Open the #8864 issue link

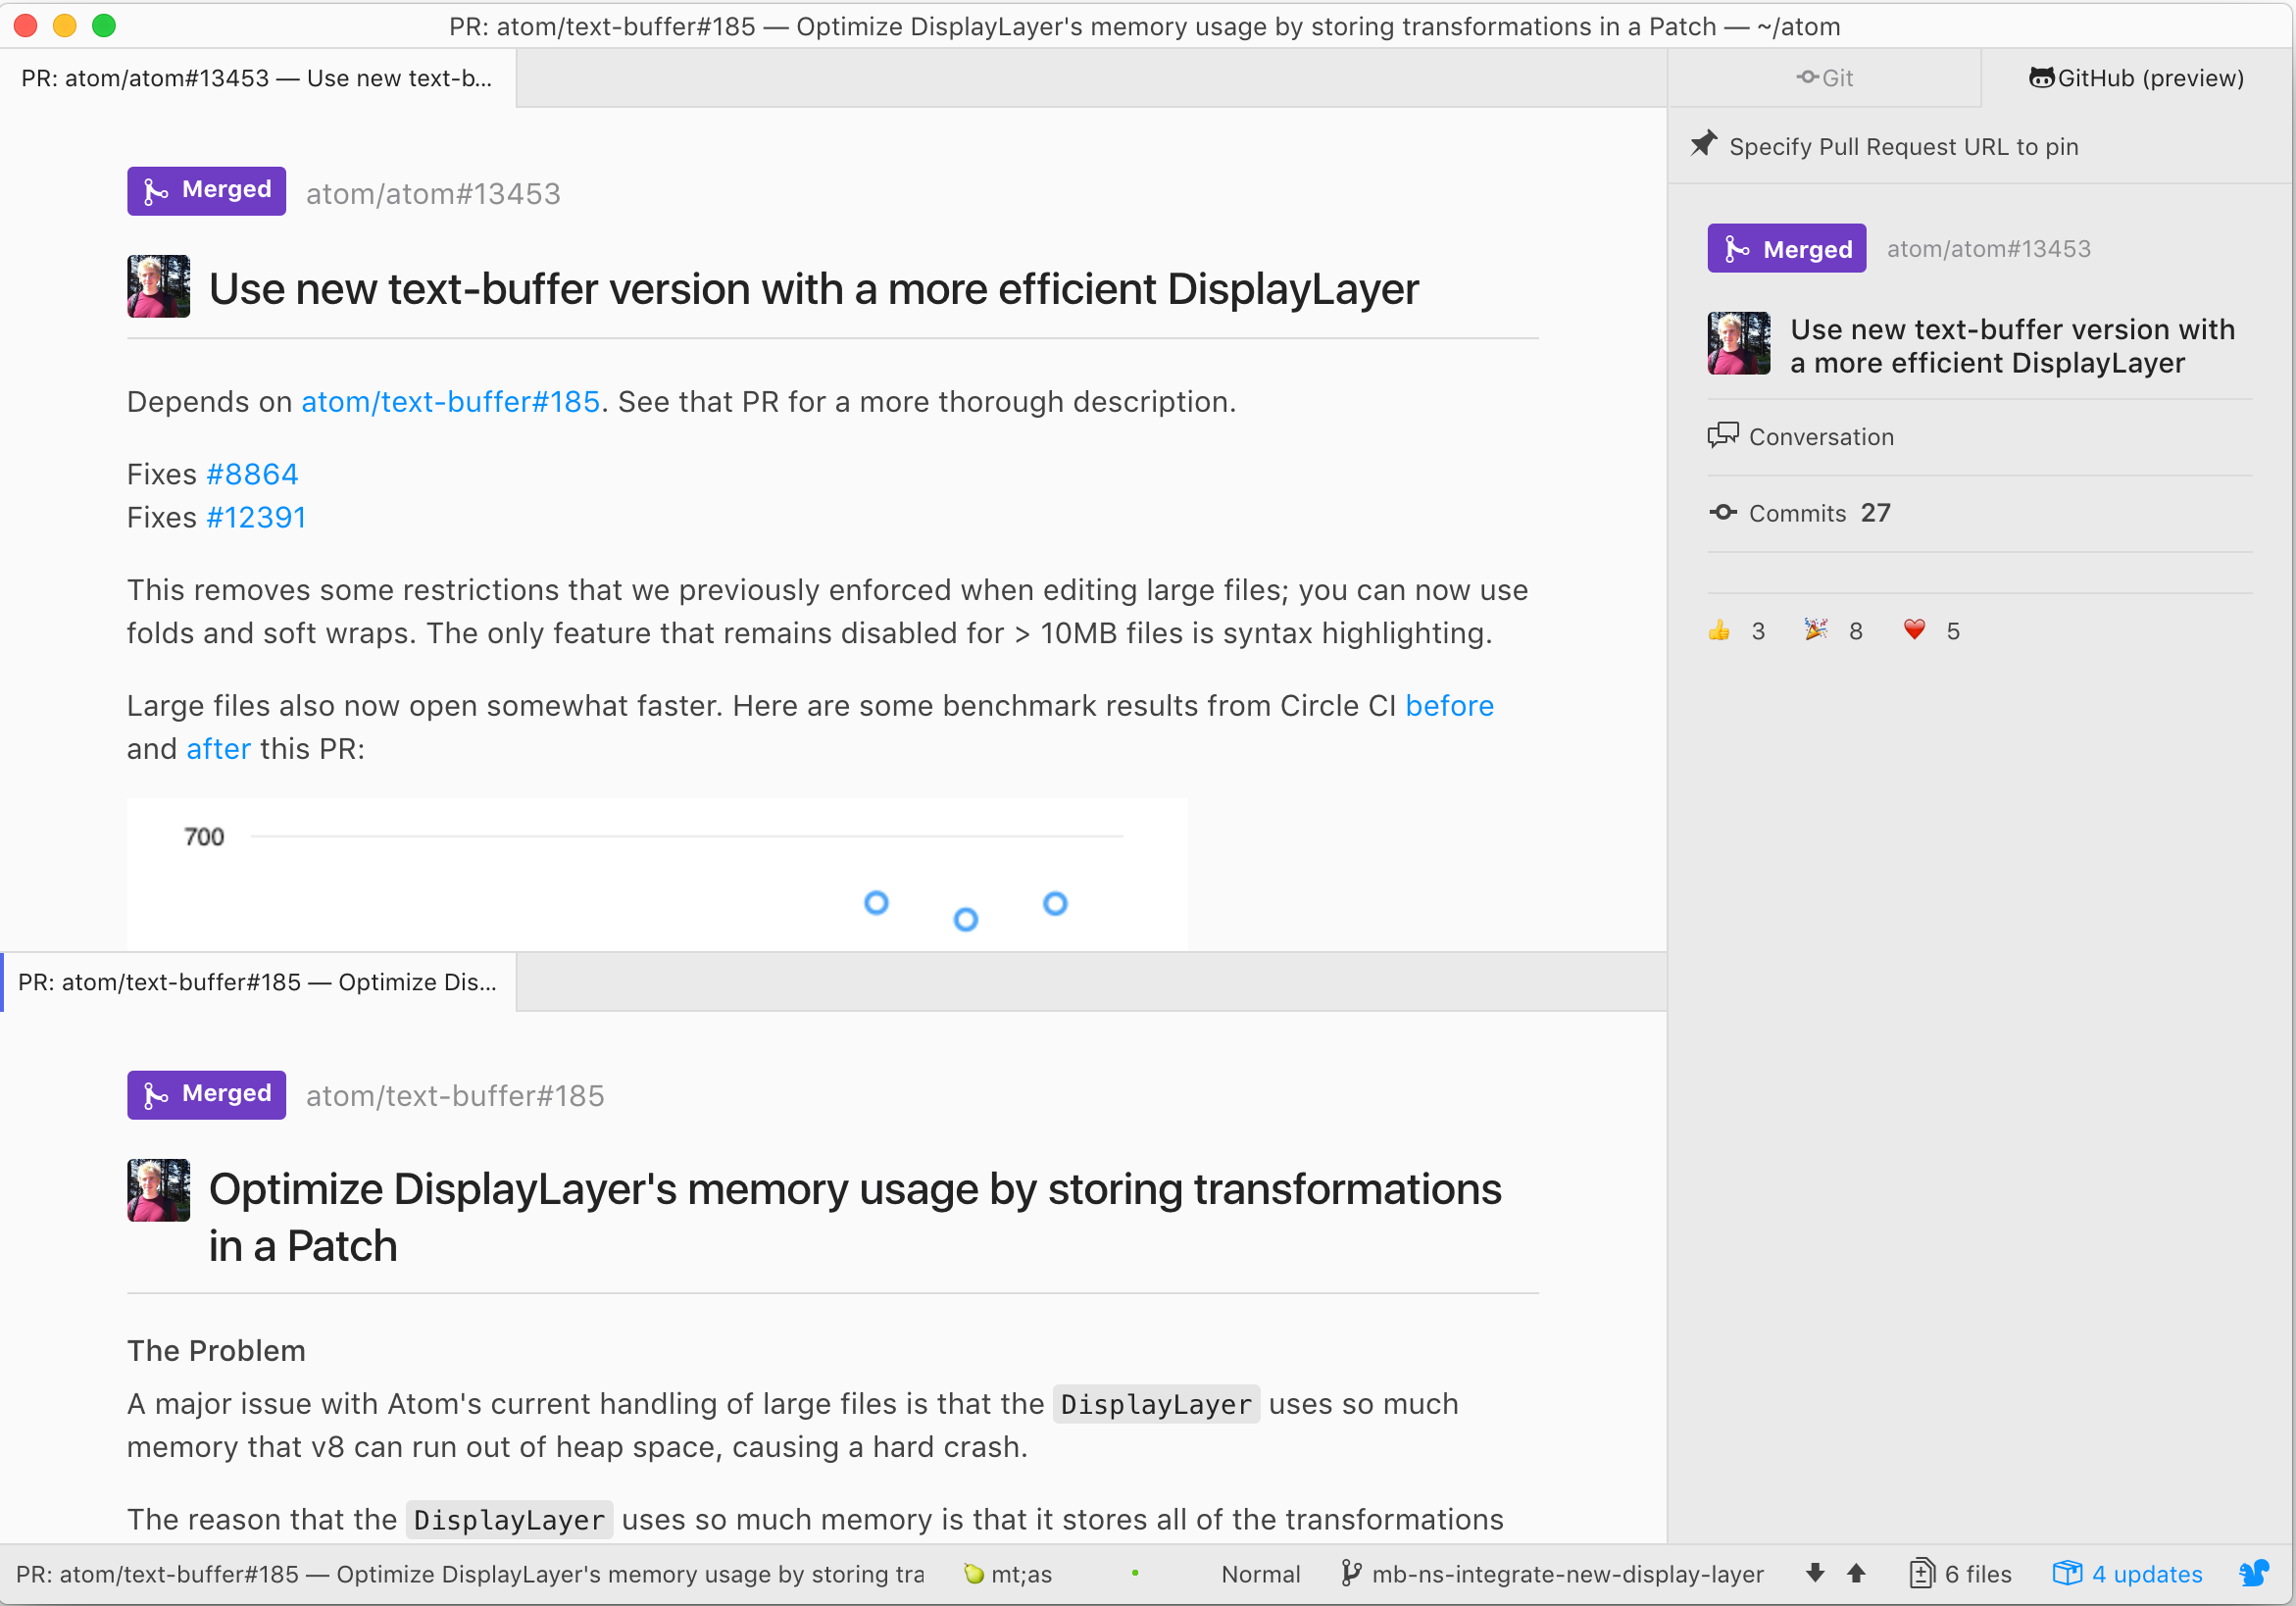[x=252, y=473]
